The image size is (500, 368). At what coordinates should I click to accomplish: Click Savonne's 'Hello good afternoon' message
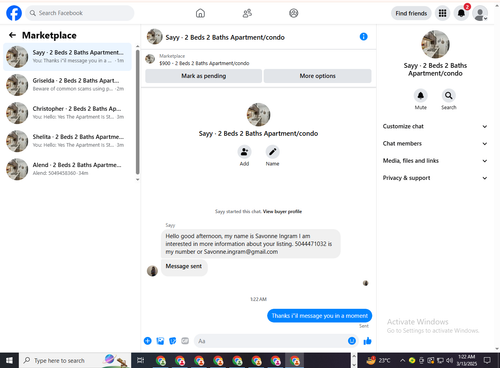(250, 244)
